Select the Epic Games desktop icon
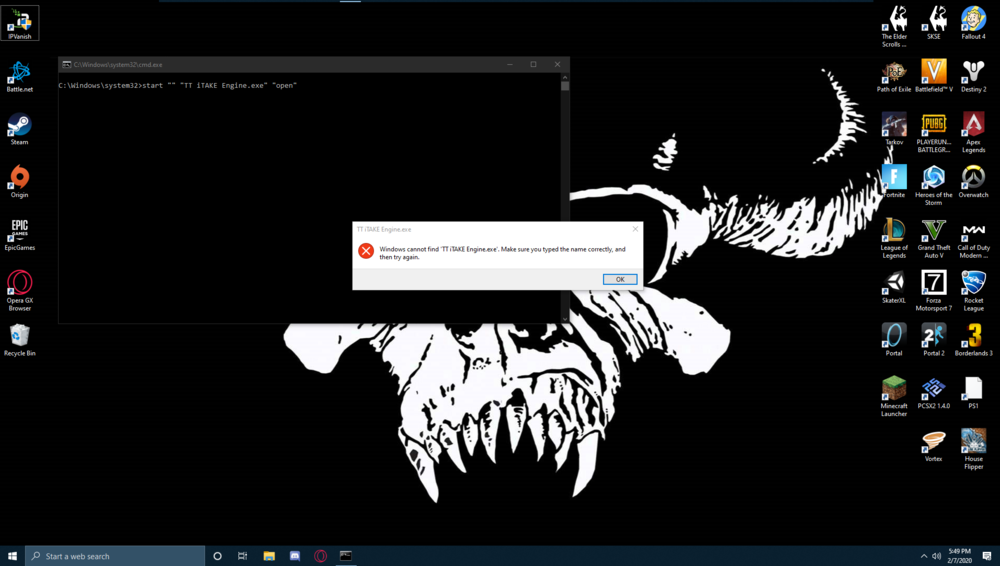This screenshot has height=566, width=1000. coord(20,235)
